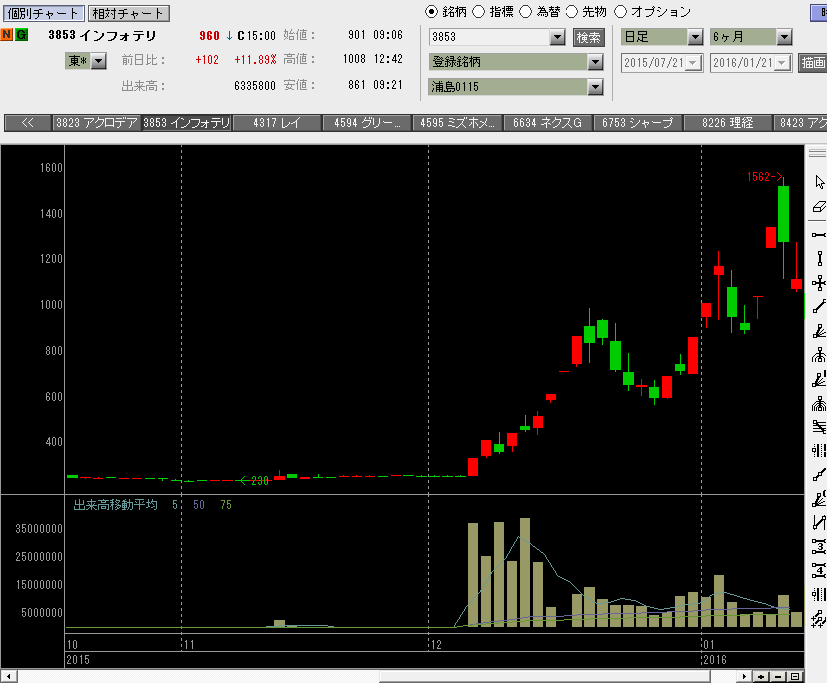827x683 pixels.
Task: Select the parallel lines pitchfork tool
Action: 819,427
